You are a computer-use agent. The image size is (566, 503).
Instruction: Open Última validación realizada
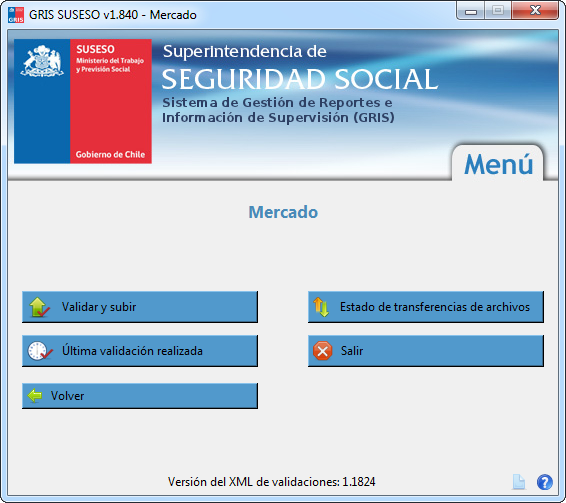[140, 351]
